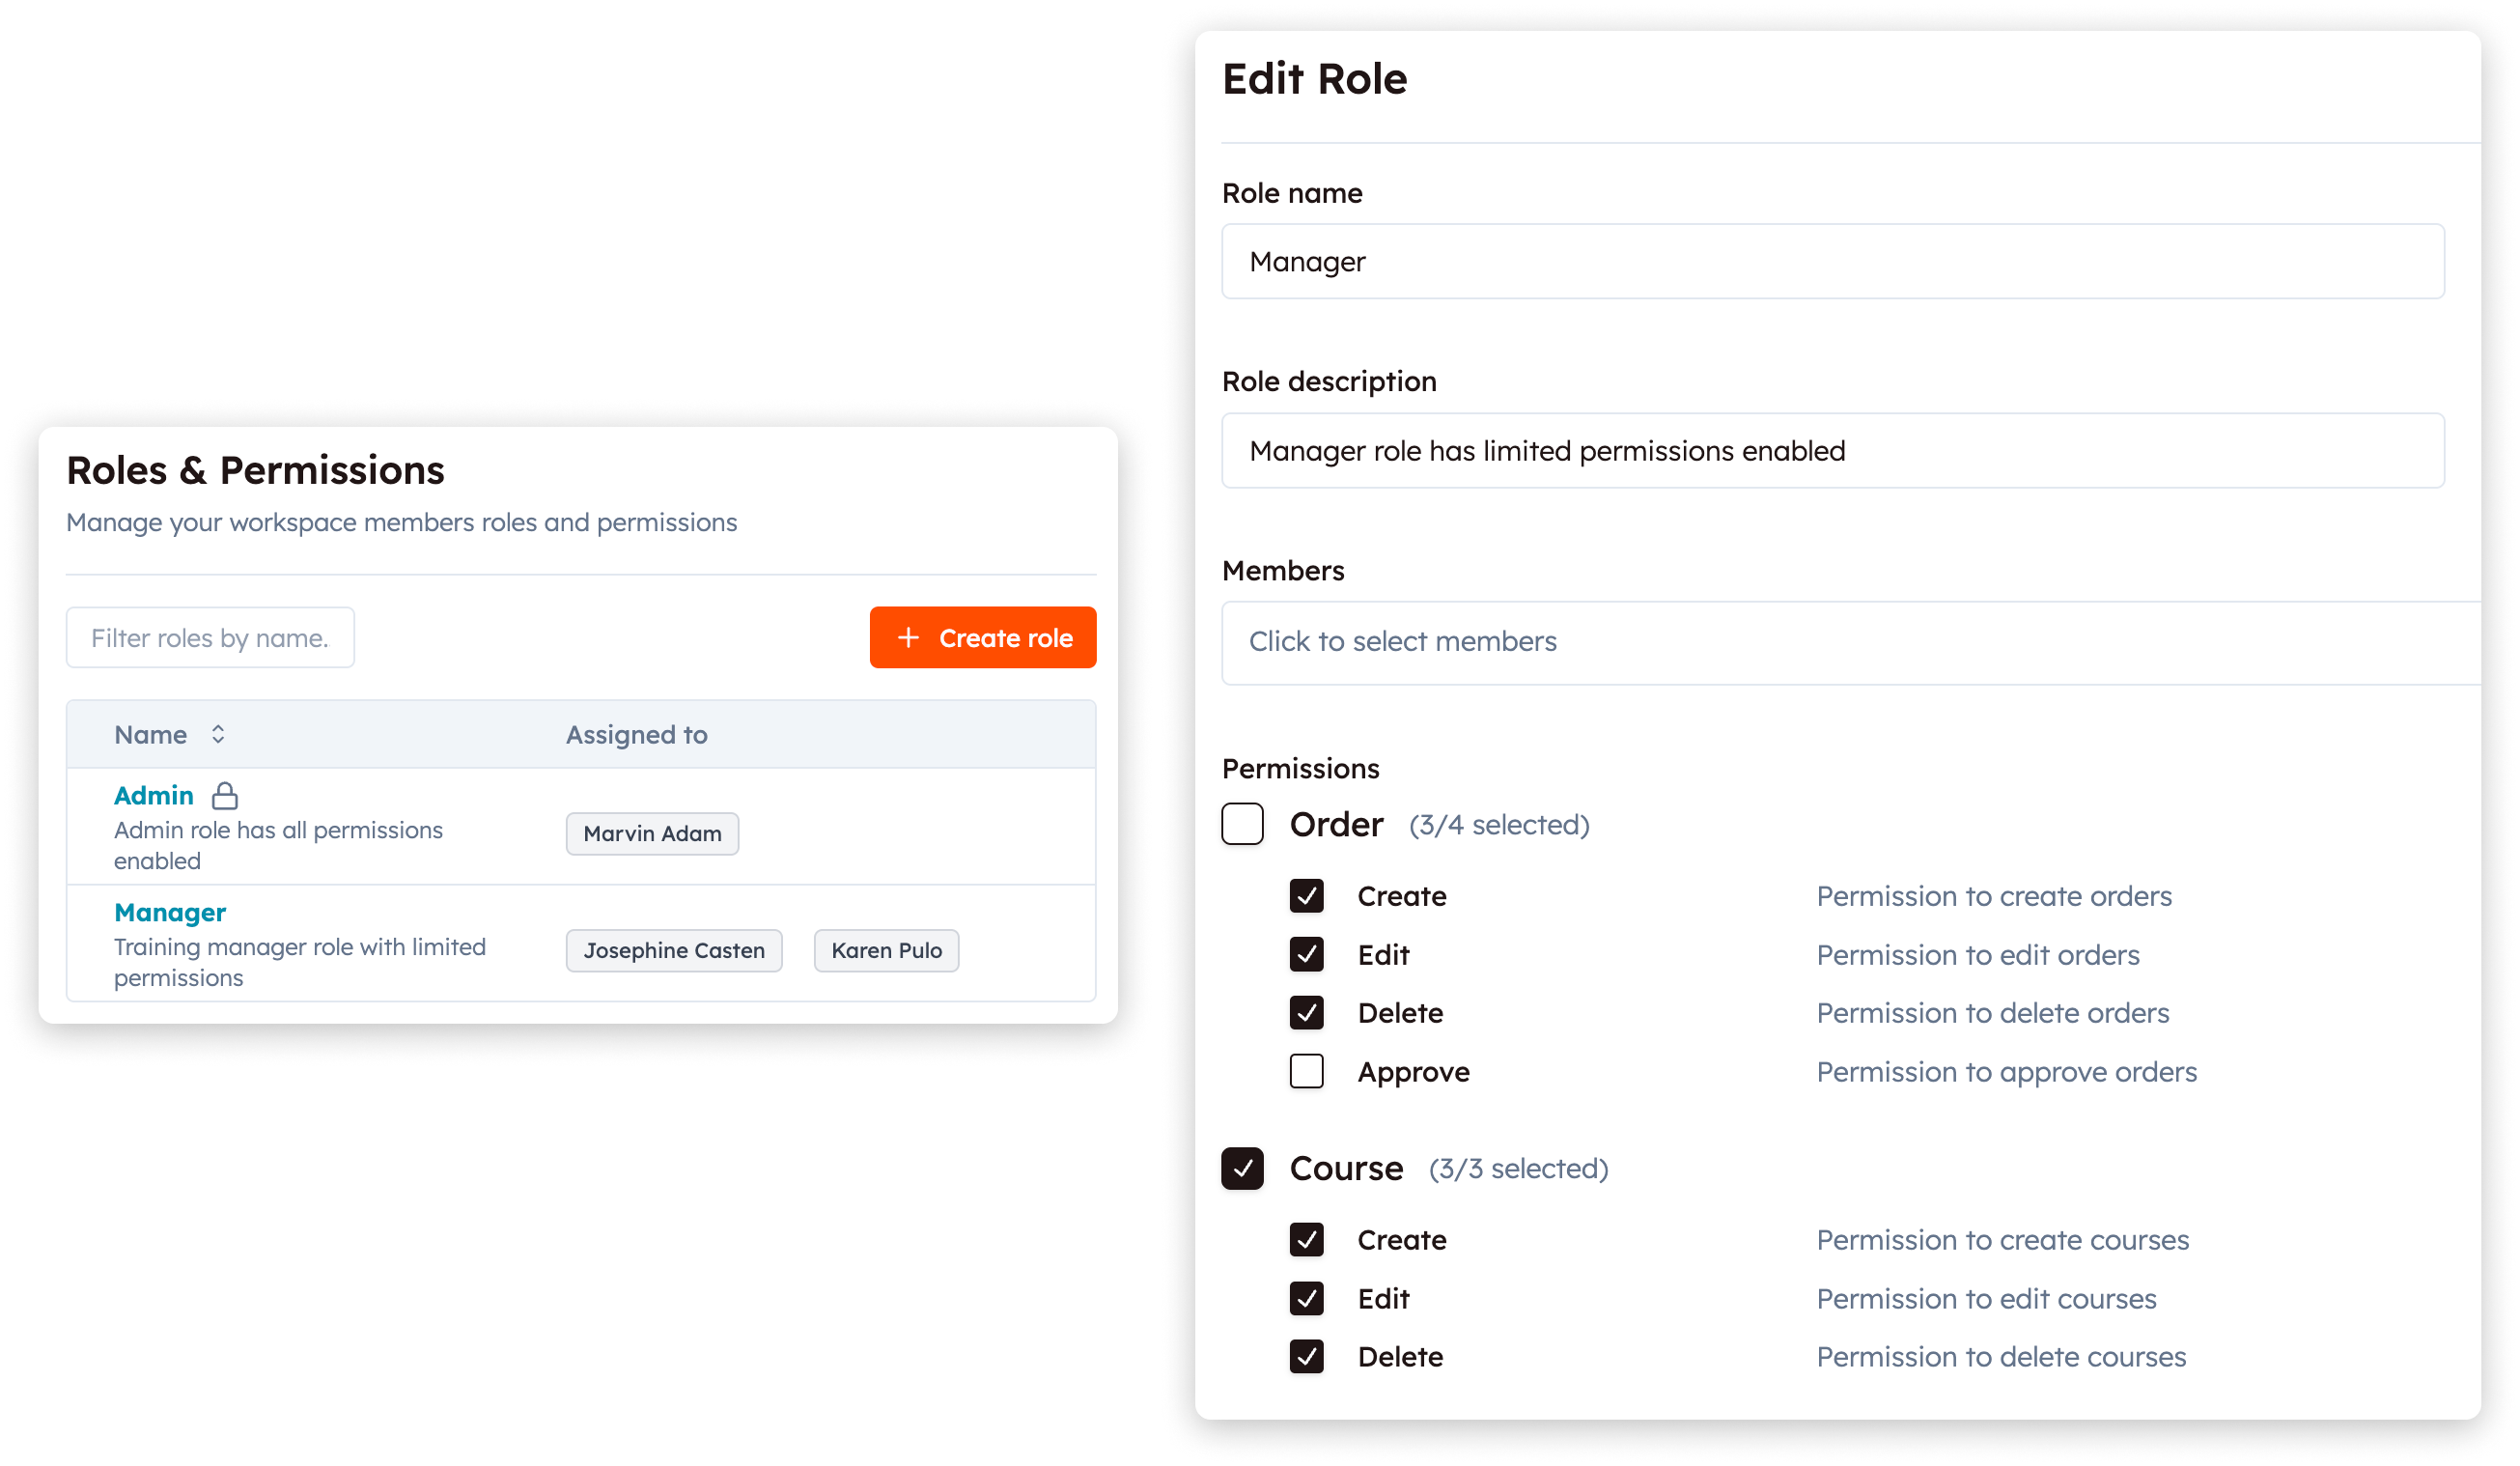Toggle the Order group checkbox
Screen dimensions: 2520x1466
point(1242,824)
